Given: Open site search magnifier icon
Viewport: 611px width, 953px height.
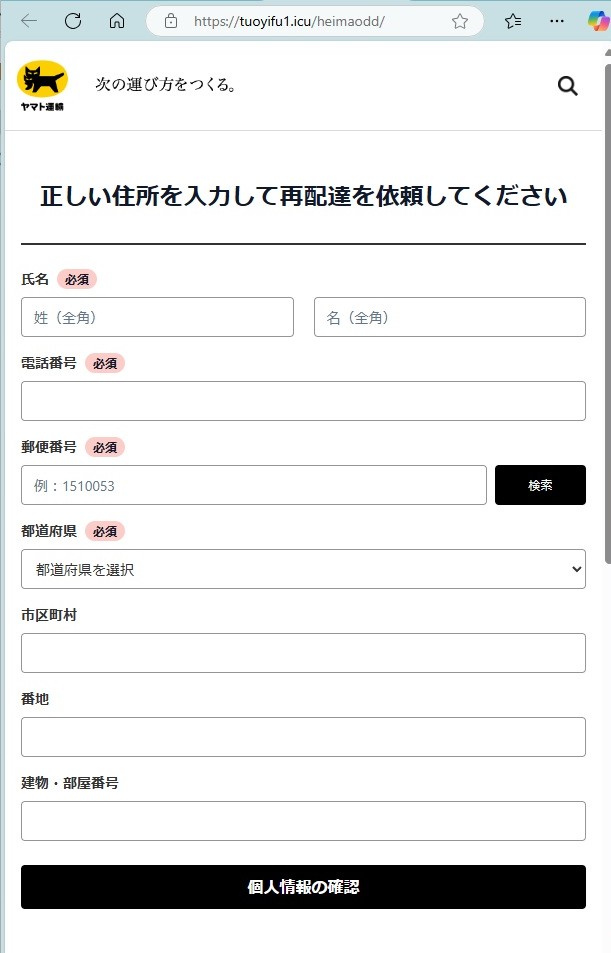Looking at the screenshot, I should 567,86.
